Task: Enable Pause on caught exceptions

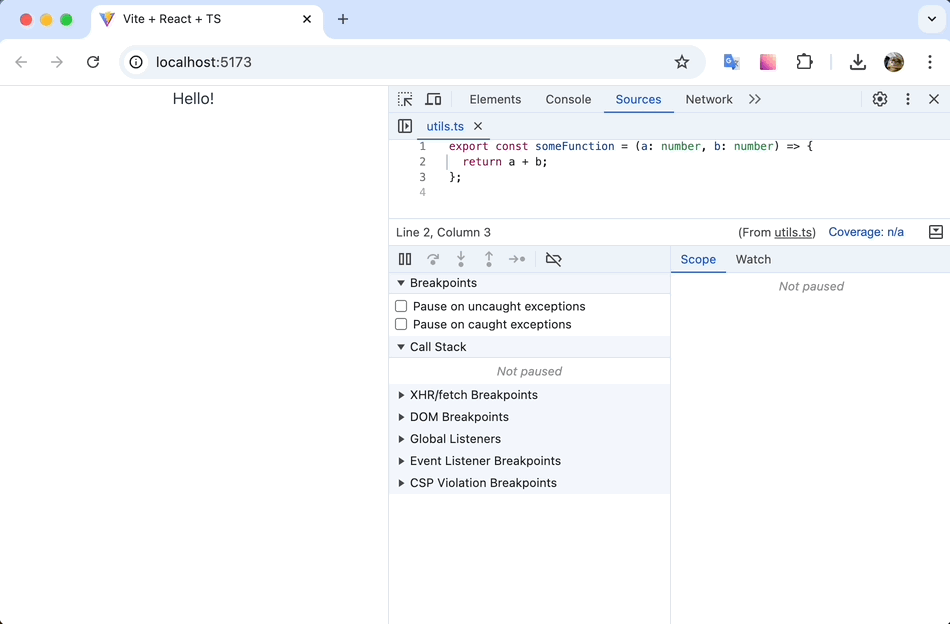Action: 401,324
